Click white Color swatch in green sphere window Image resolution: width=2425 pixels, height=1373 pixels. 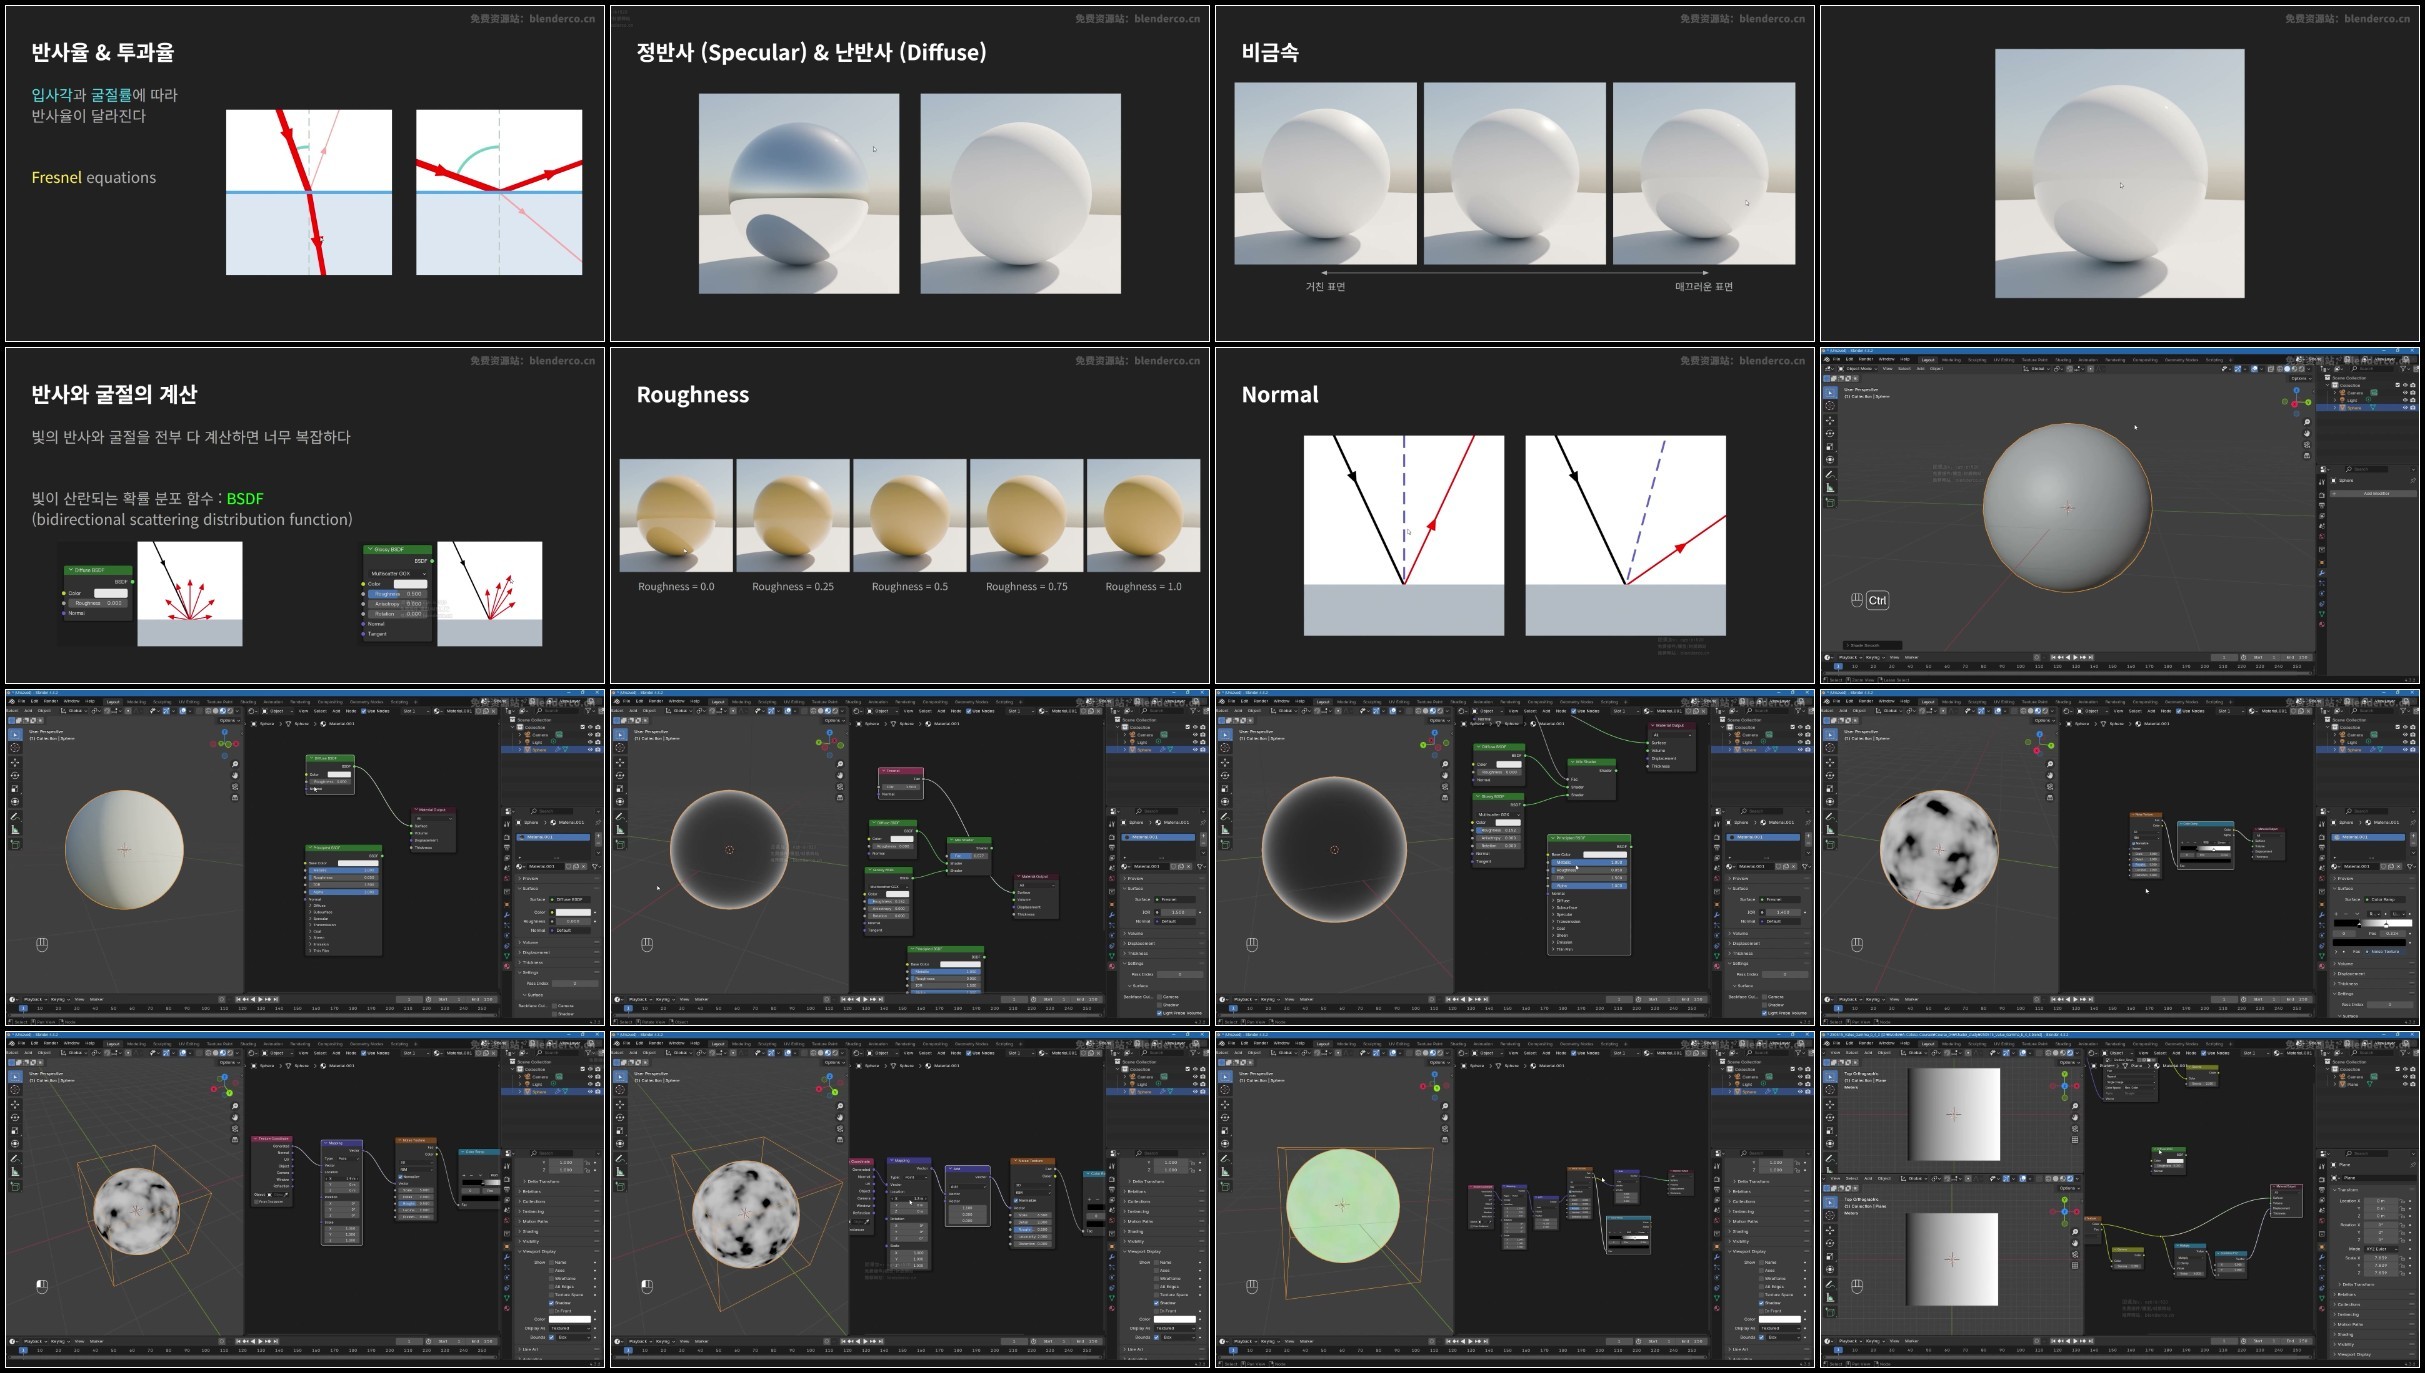click(1781, 1319)
